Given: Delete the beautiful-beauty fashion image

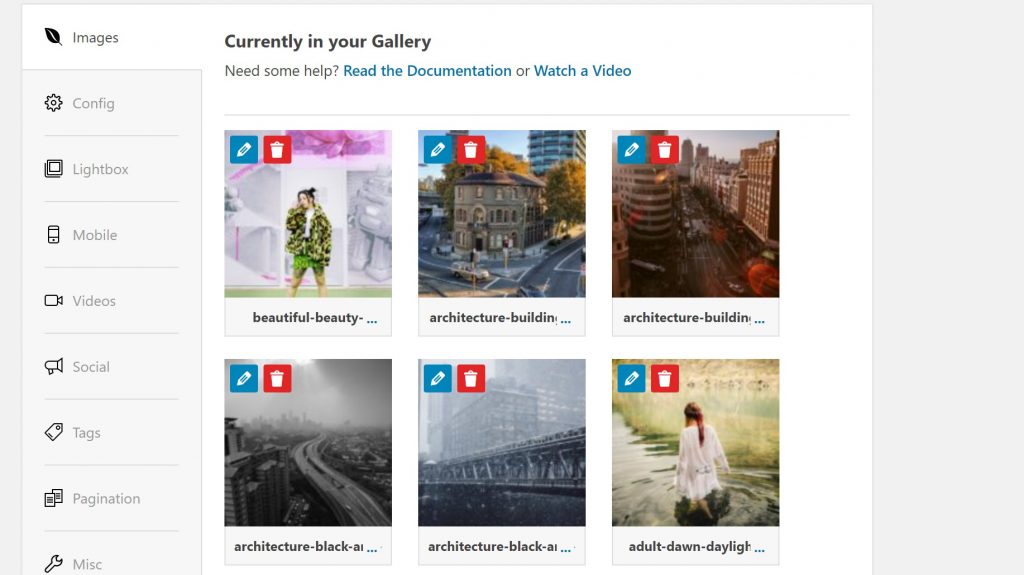Looking at the screenshot, I should tap(277, 150).
